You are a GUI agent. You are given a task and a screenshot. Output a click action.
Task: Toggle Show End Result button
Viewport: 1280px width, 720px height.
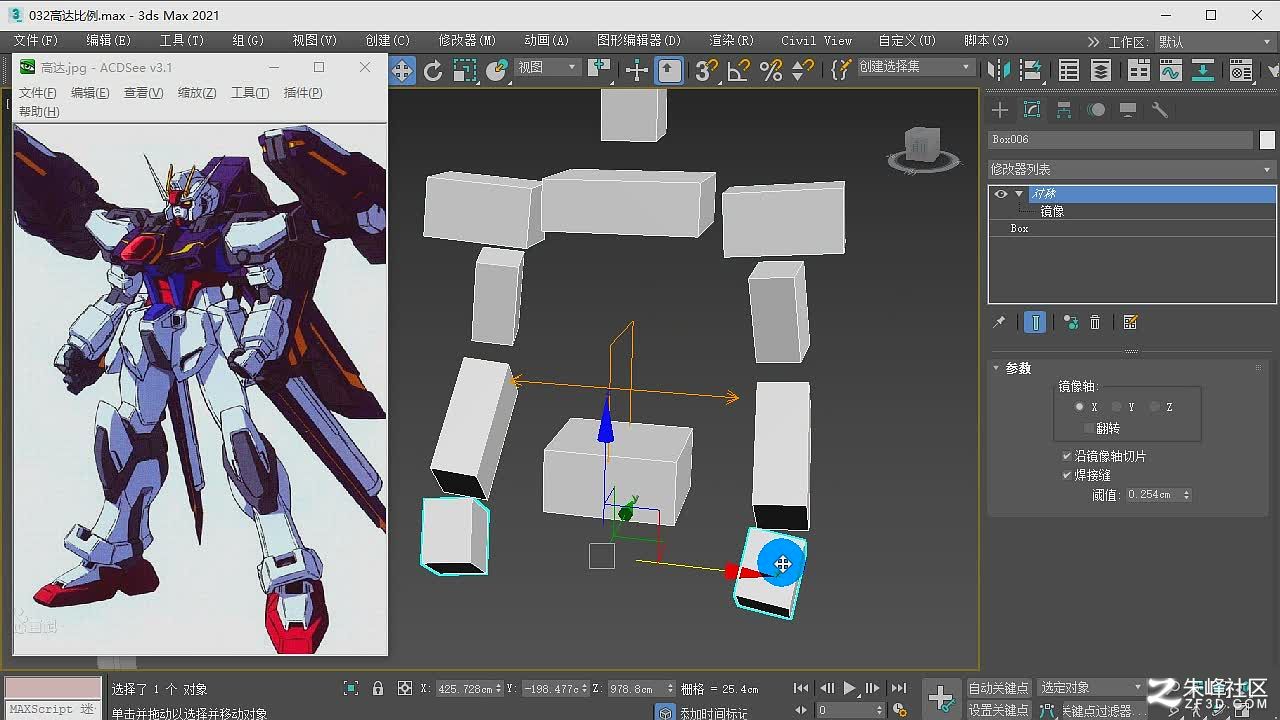[x=1035, y=322]
